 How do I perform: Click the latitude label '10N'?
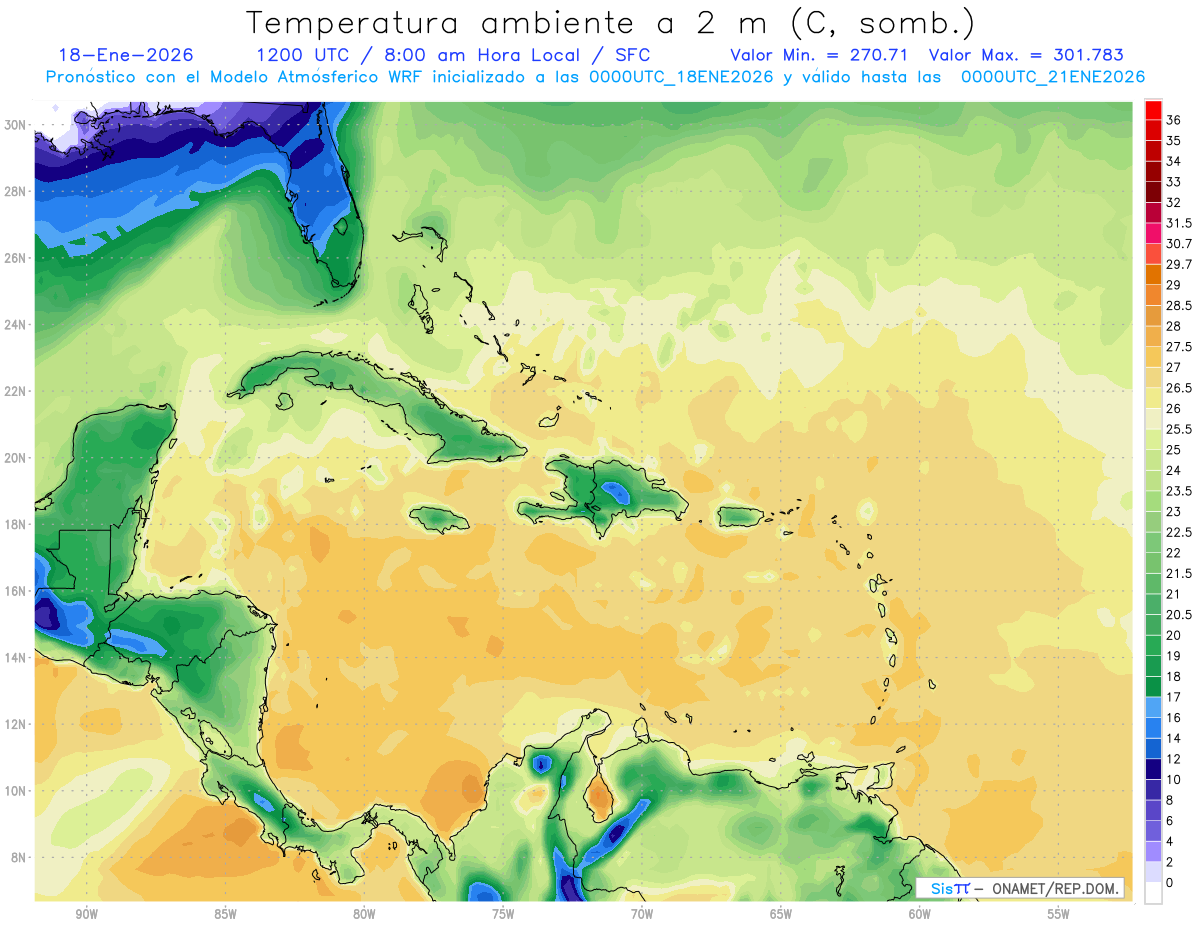15,791
